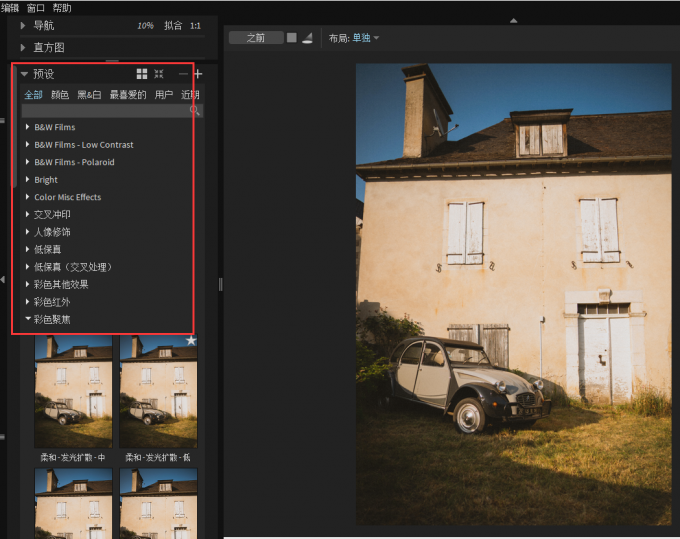Click the plus icon to add preset
Screen dimensions: 680x539
point(198,74)
